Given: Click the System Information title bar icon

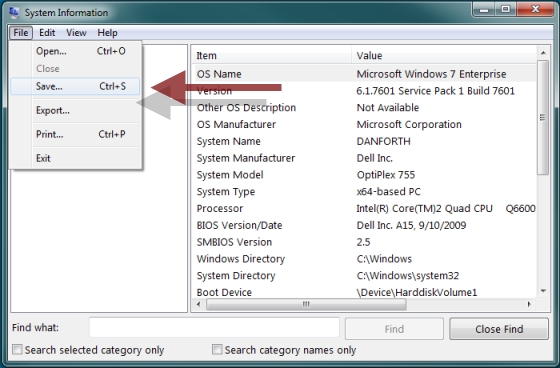Looking at the screenshot, I should point(14,13).
